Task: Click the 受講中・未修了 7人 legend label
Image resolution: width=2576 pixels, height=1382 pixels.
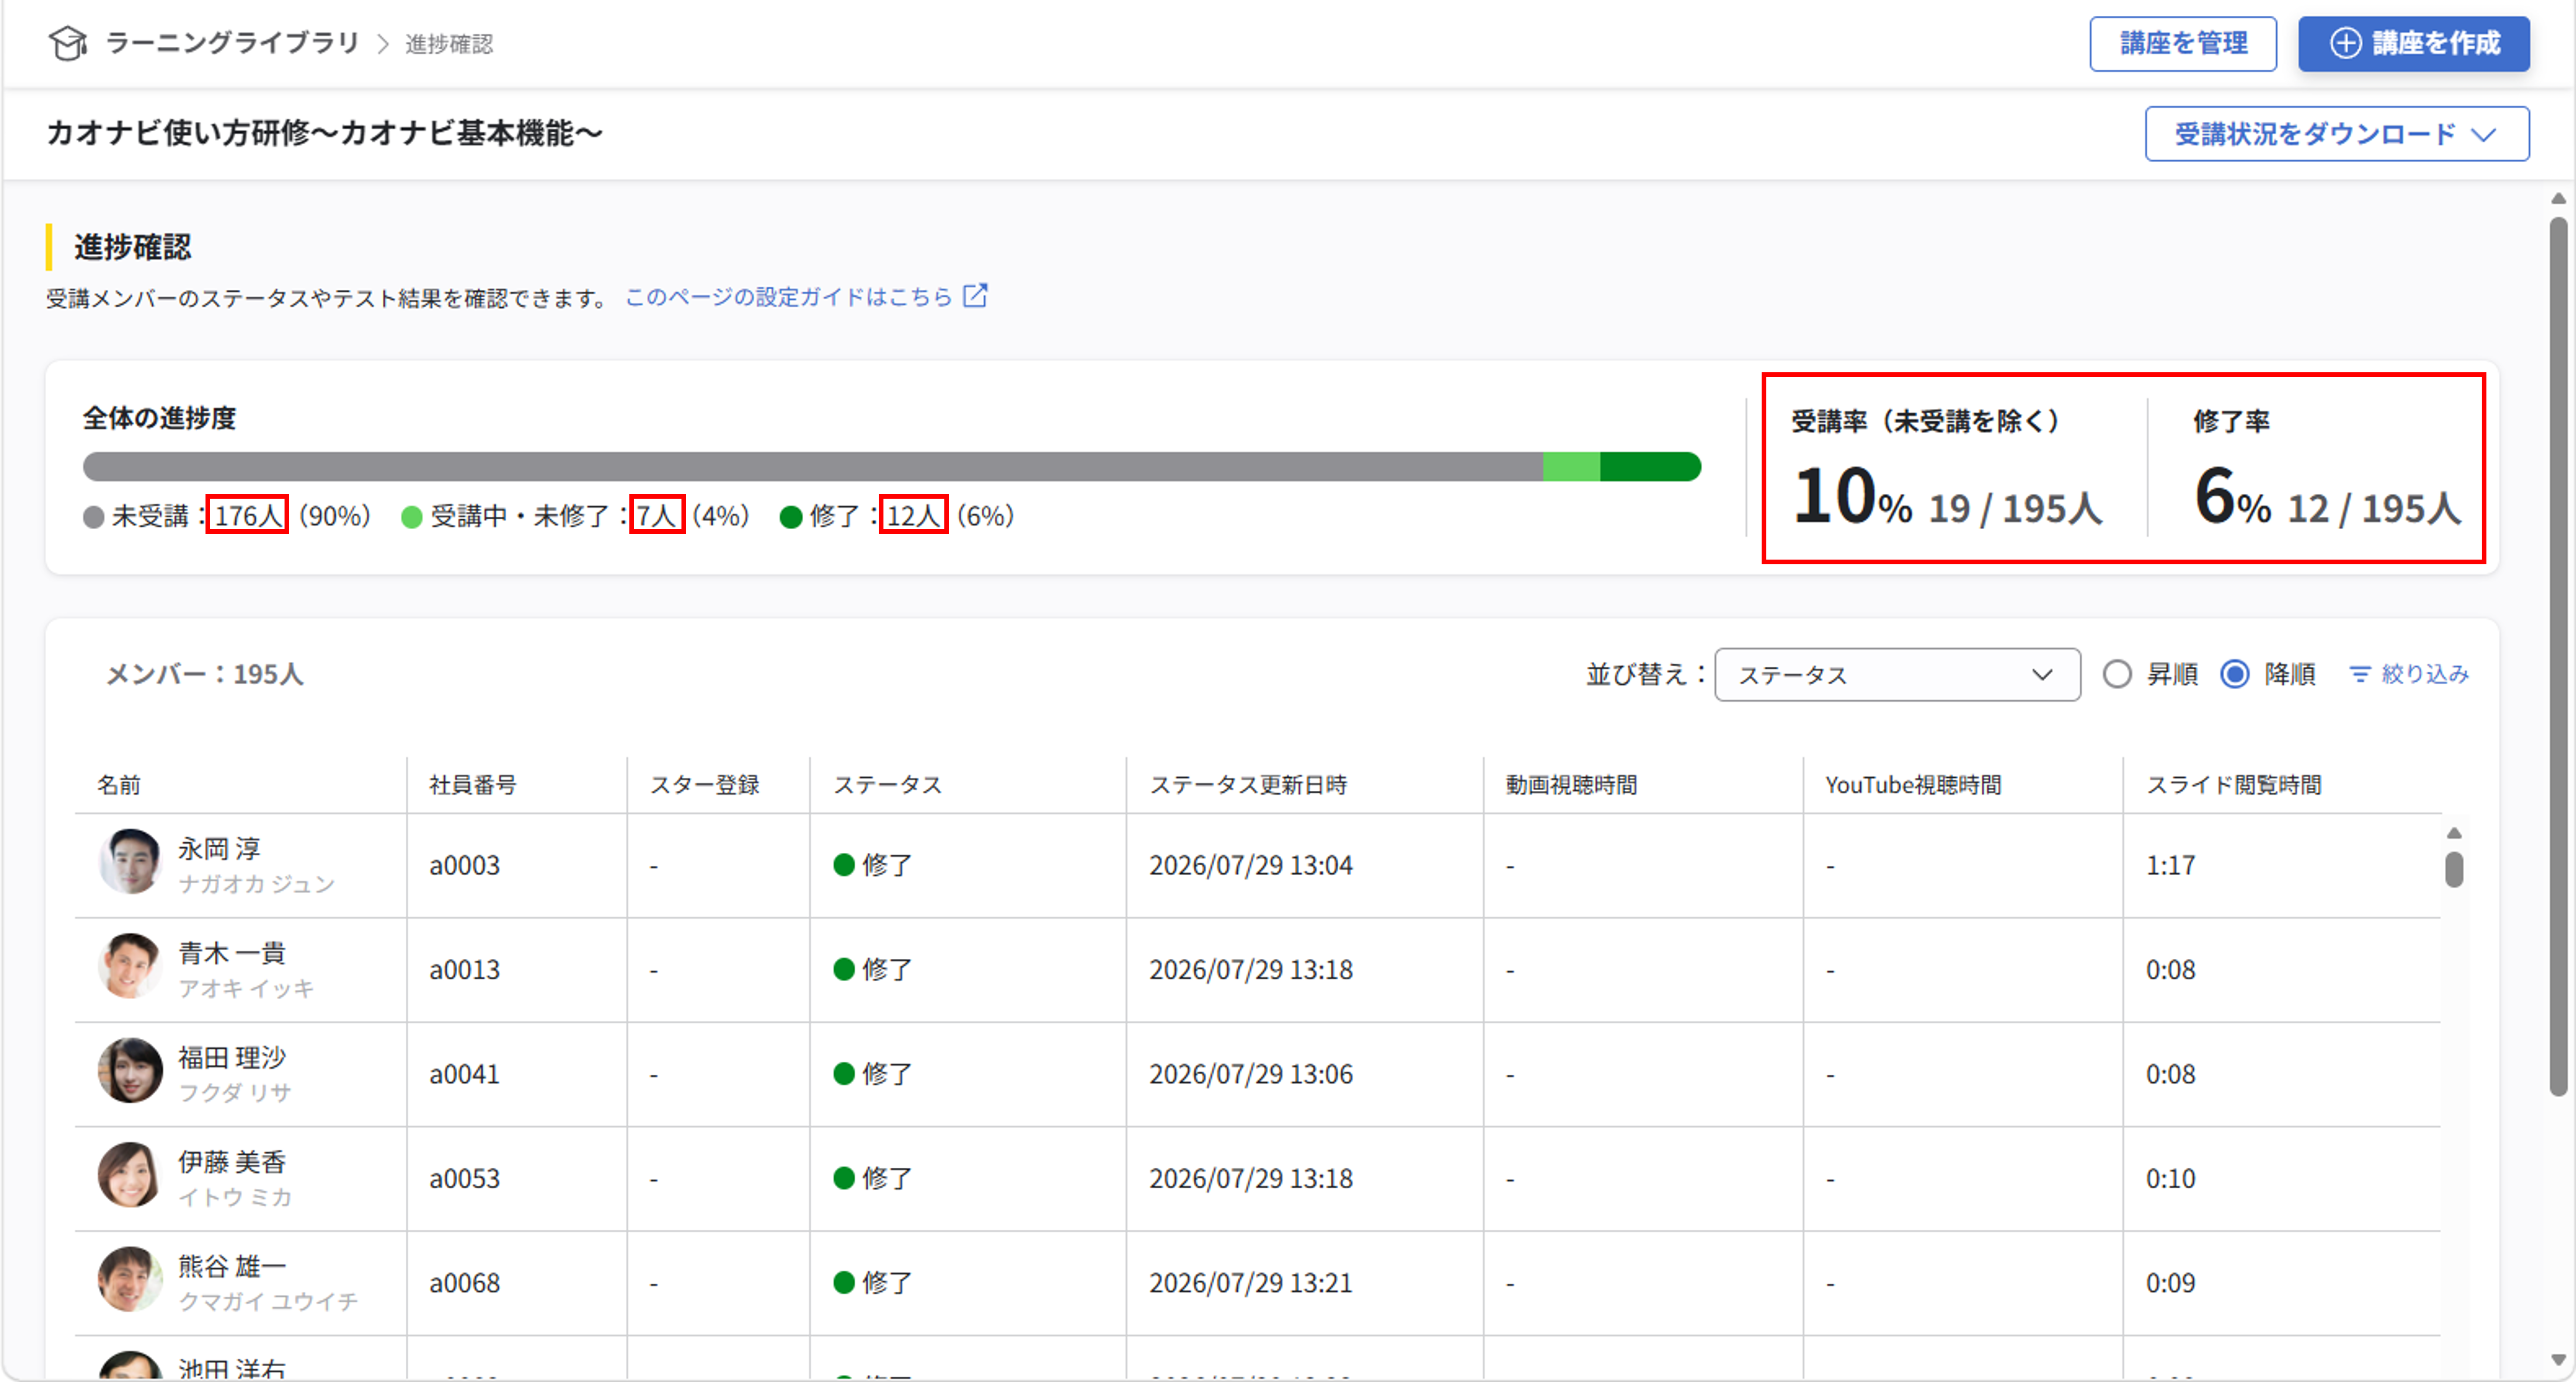Action: [x=575, y=516]
